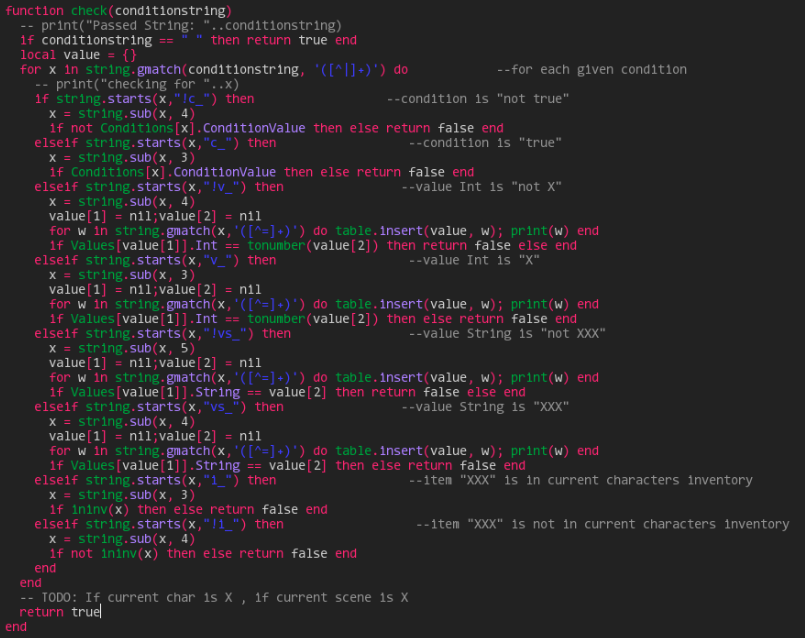This screenshot has width=805, height=638.
Task: Click the comment '--value Int is "not X"'
Action: point(481,187)
